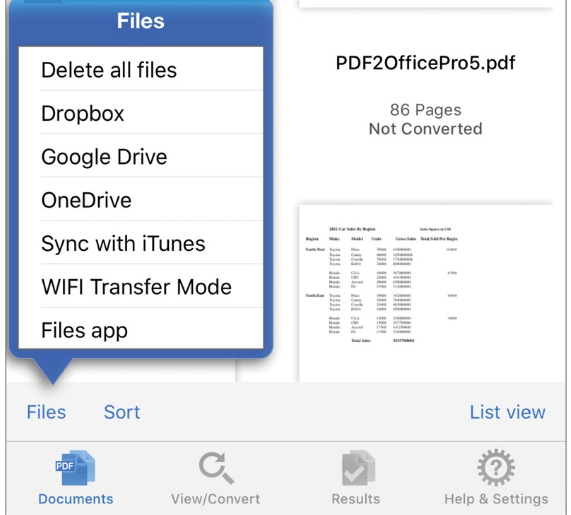Viewport: 571px width, 515px height.
Task: Choose Delete all files from Files menu
Action: click(x=141, y=69)
